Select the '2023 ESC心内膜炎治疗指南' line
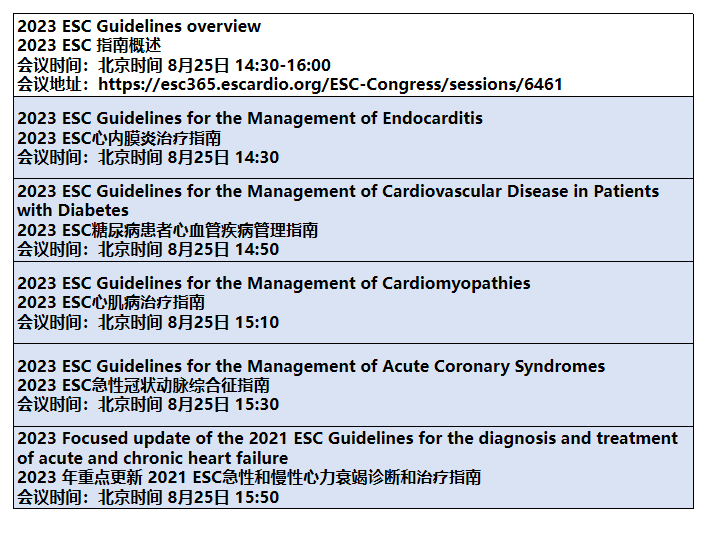 (119, 138)
